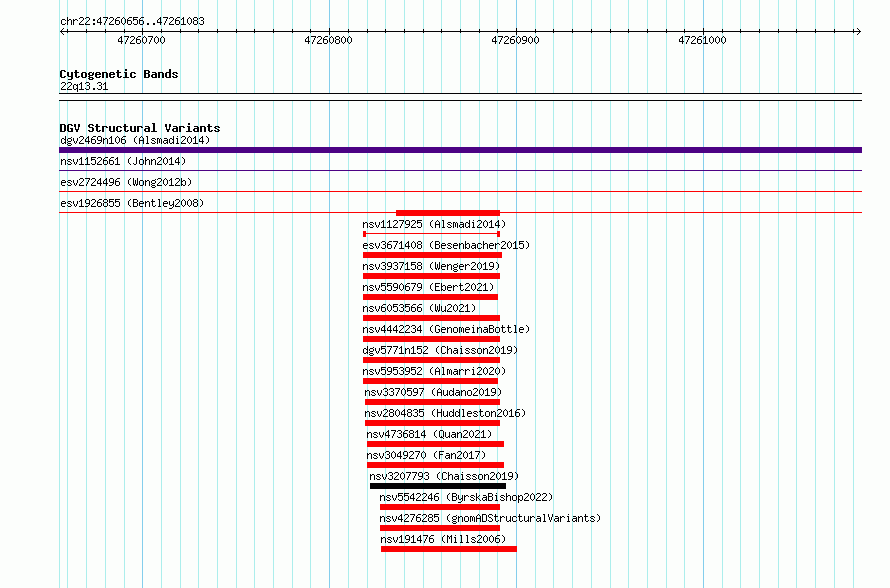Select the black nsv3207793 Chaisson2019 bar
Screen dimensions: 890x588
pos(438,486)
